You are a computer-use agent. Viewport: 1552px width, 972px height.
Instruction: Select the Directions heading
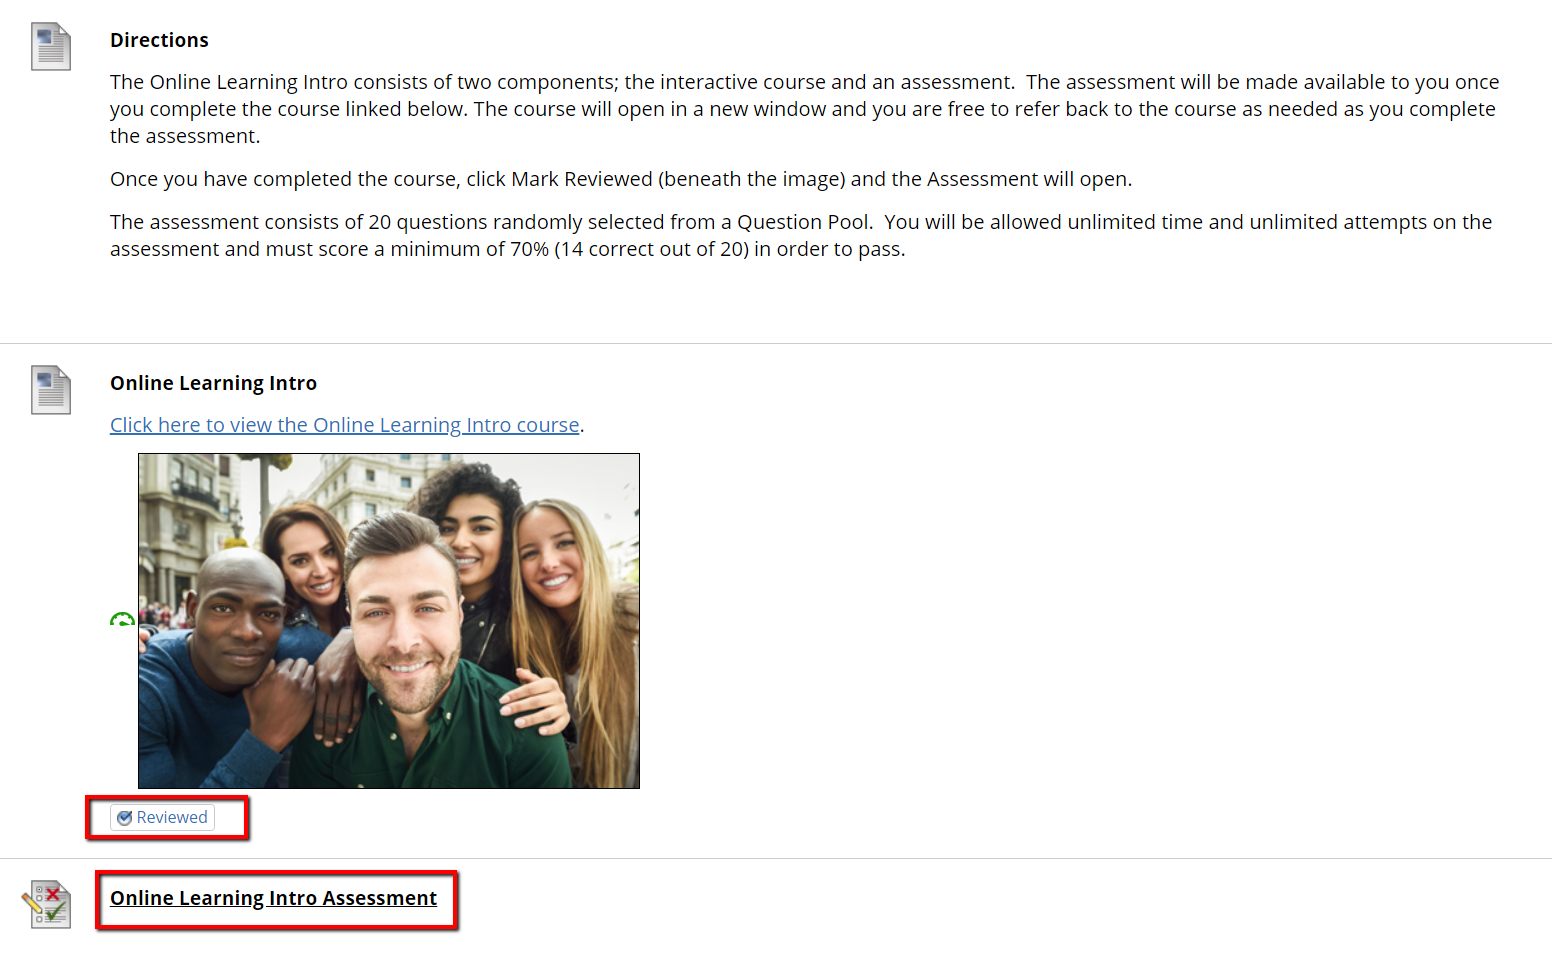(159, 40)
